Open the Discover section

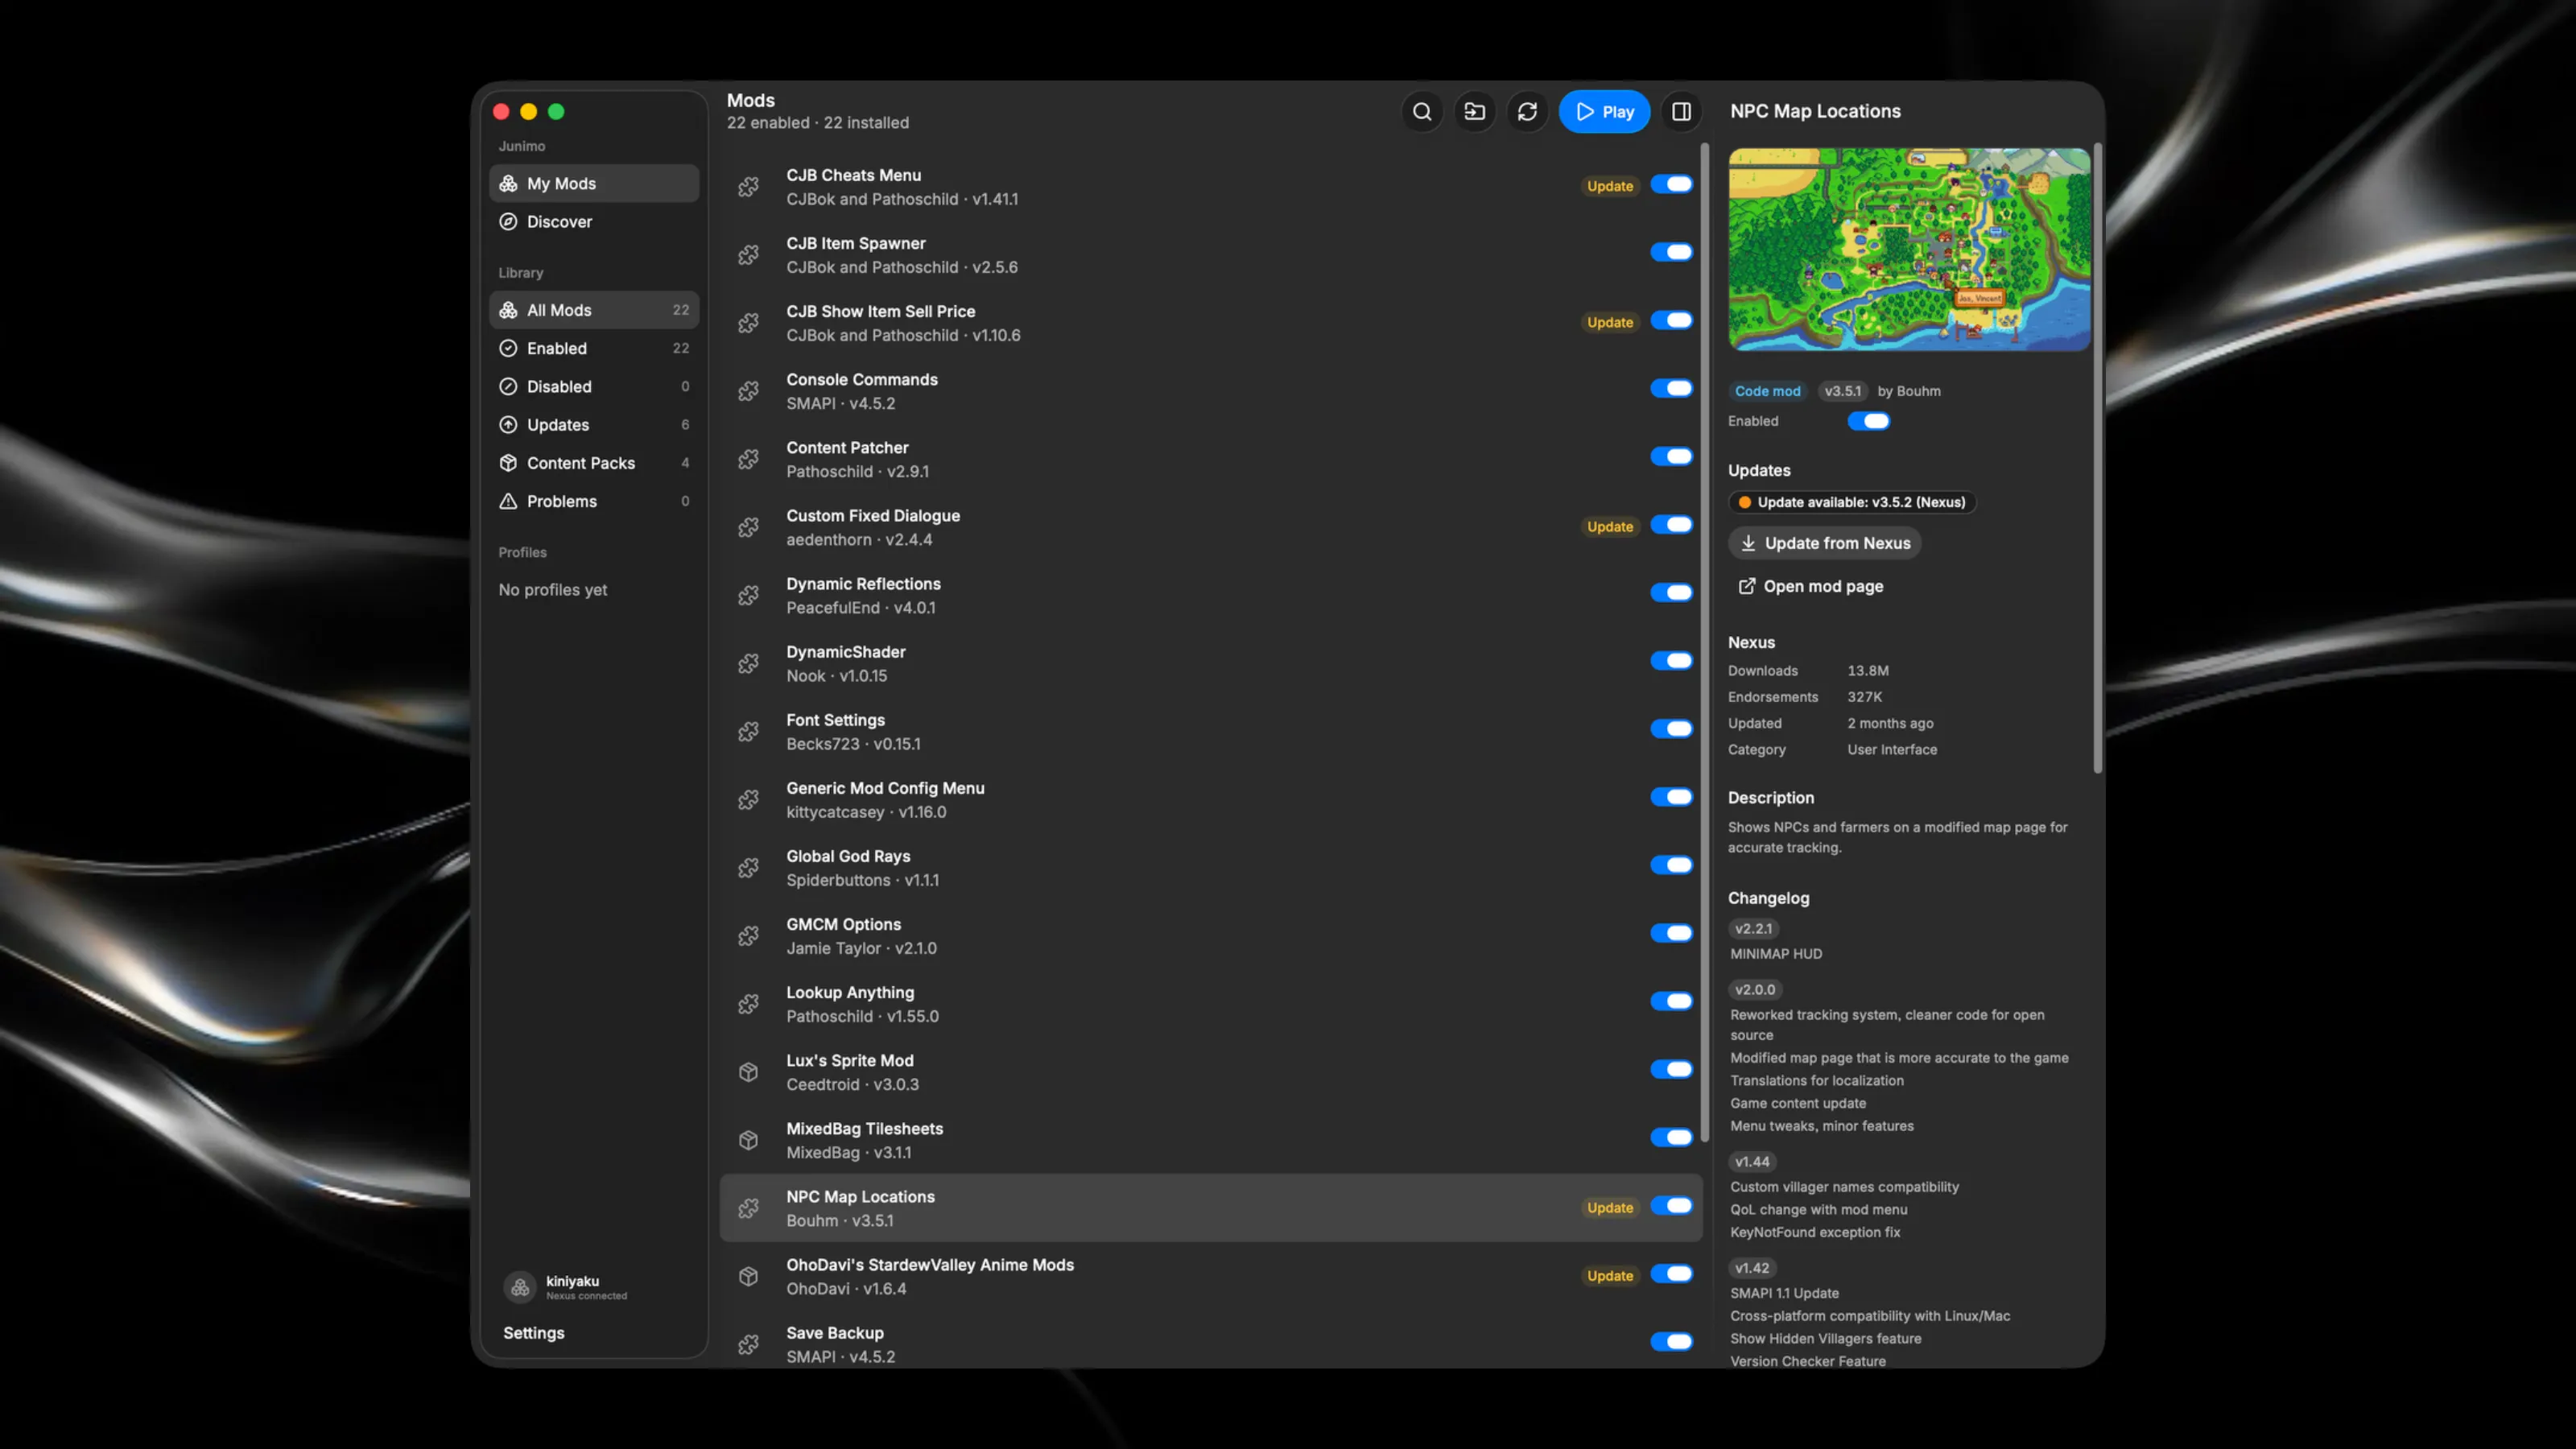(x=594, y=221)
